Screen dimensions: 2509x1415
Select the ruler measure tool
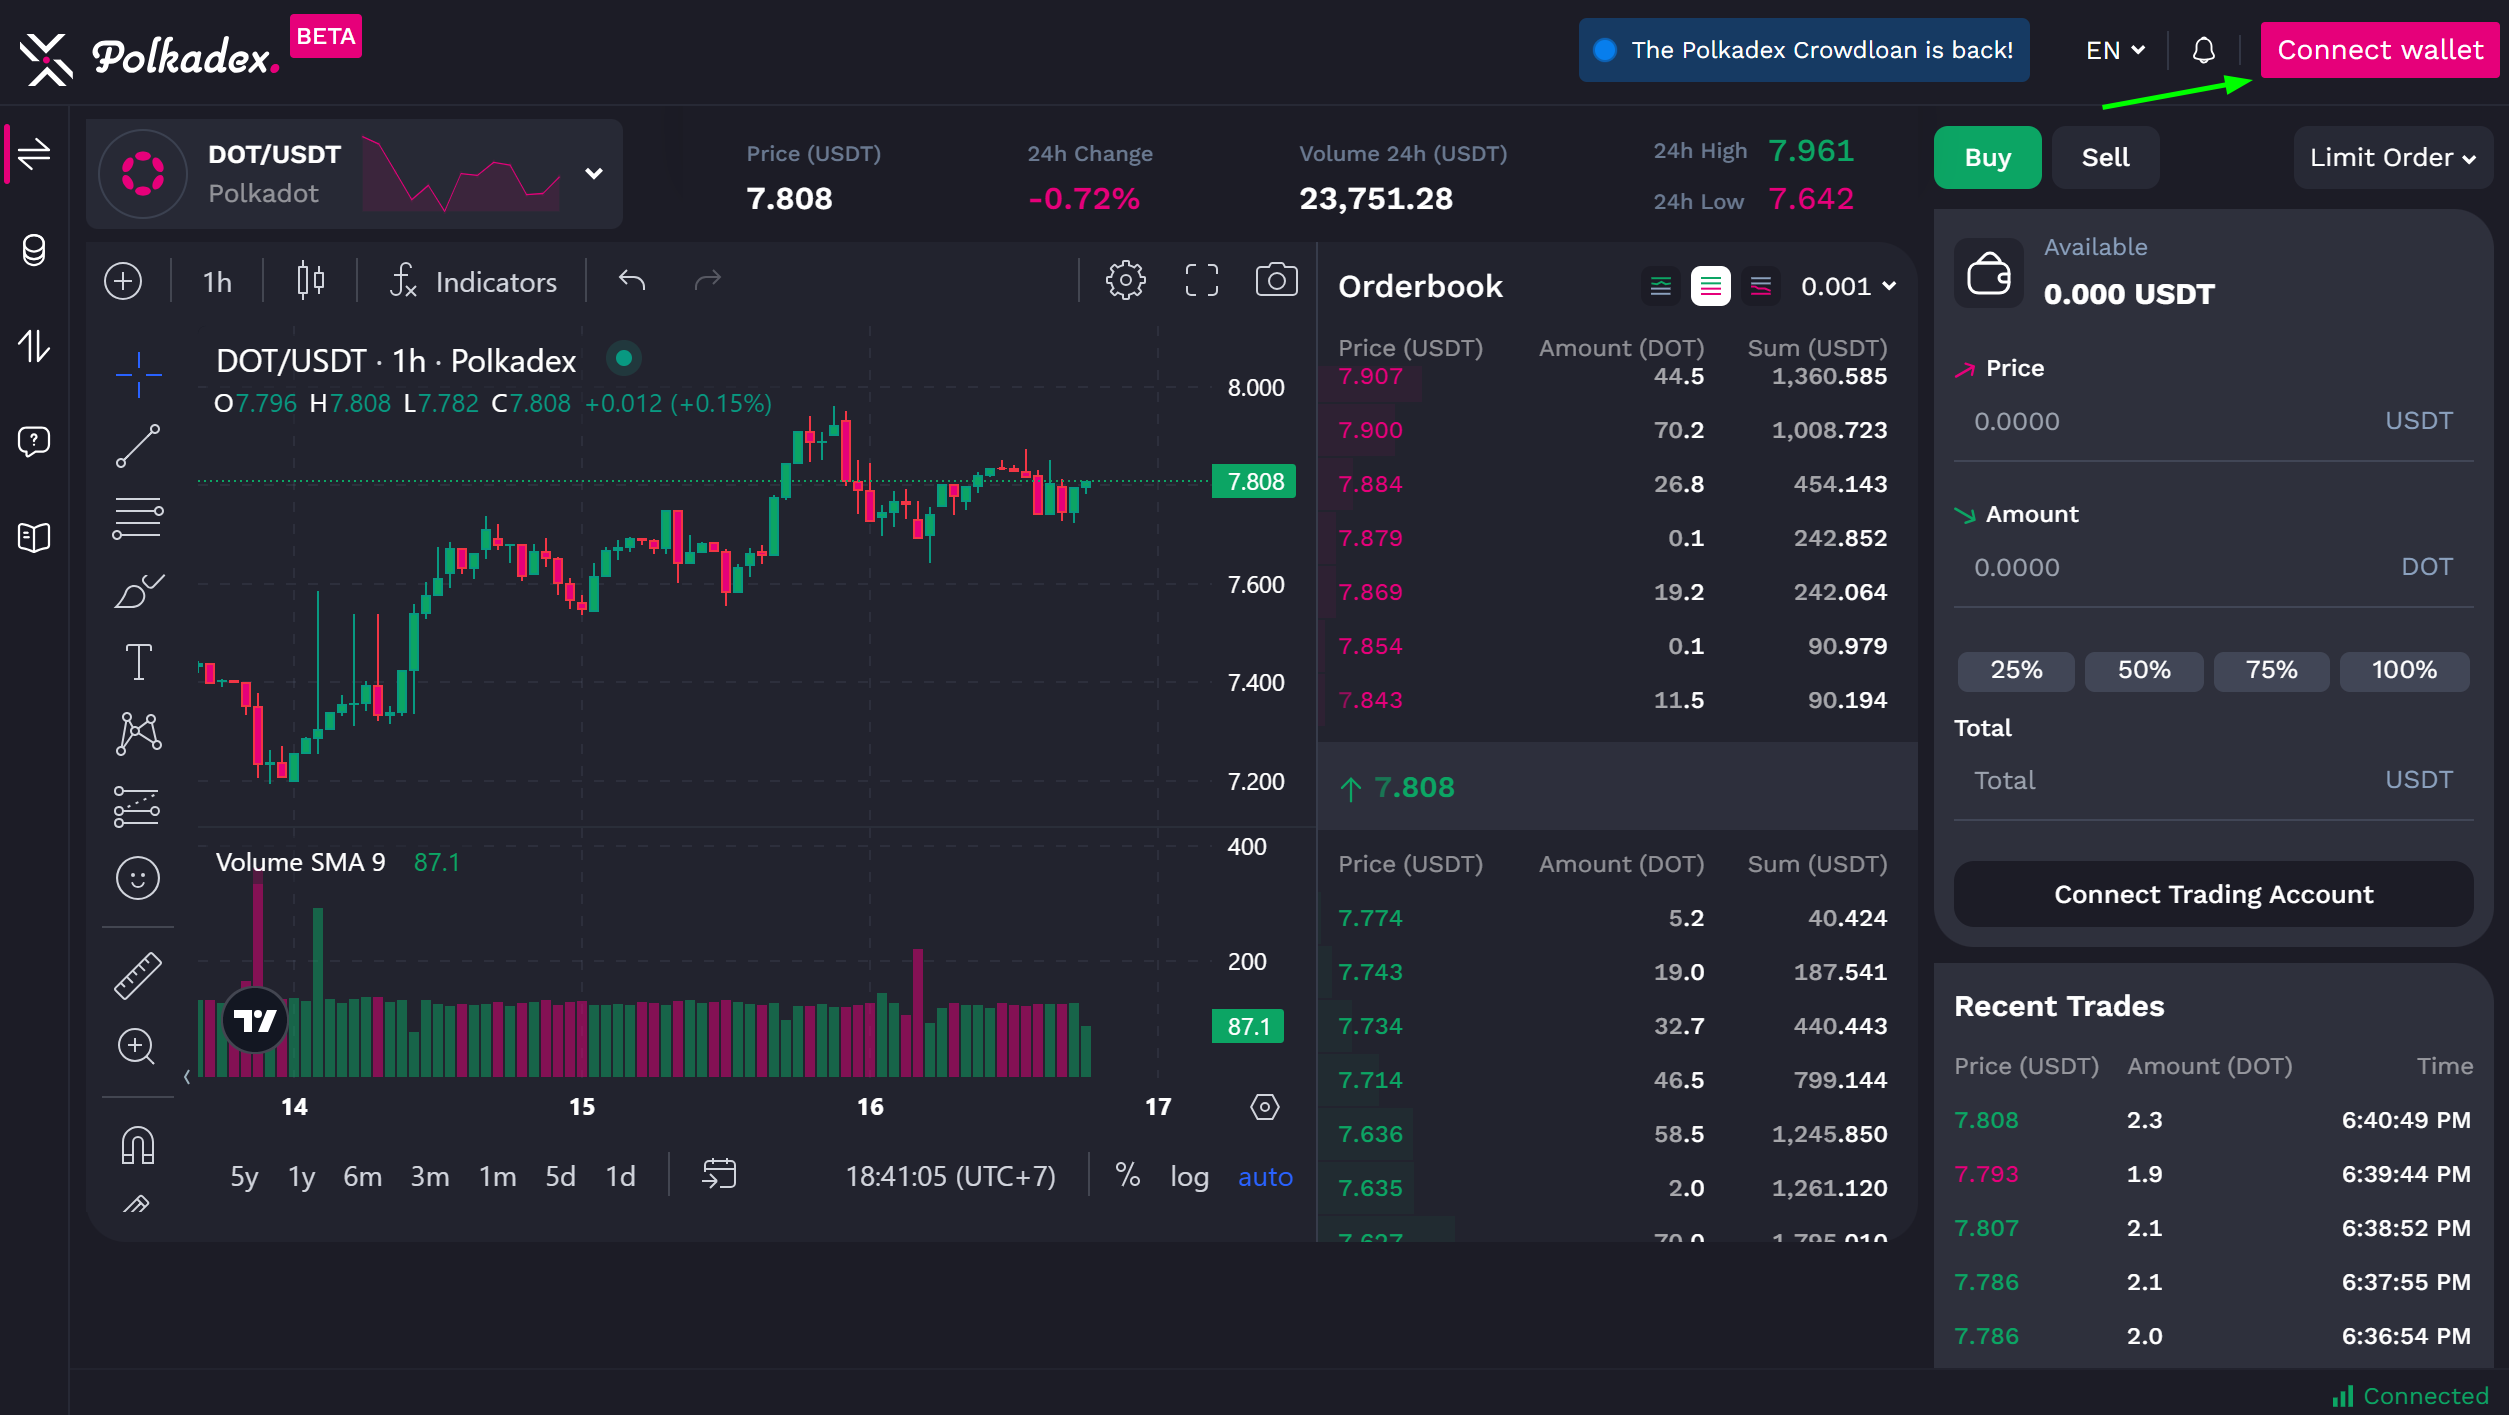pos(138,975)
